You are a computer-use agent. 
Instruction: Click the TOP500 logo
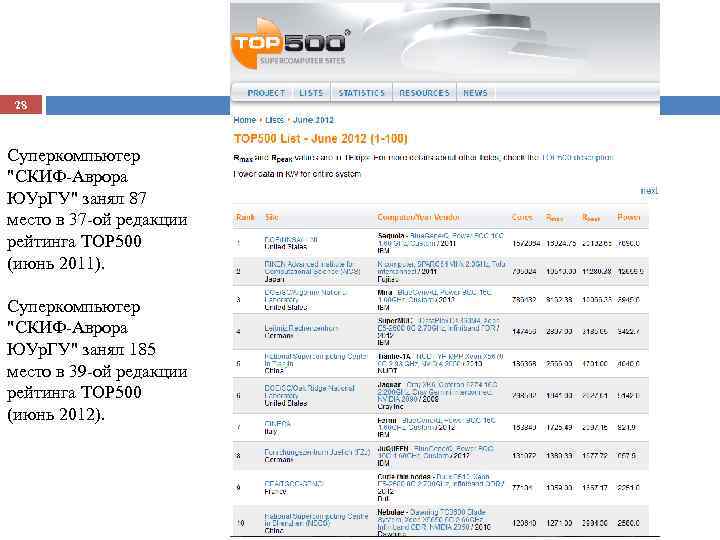click(290, 45)
